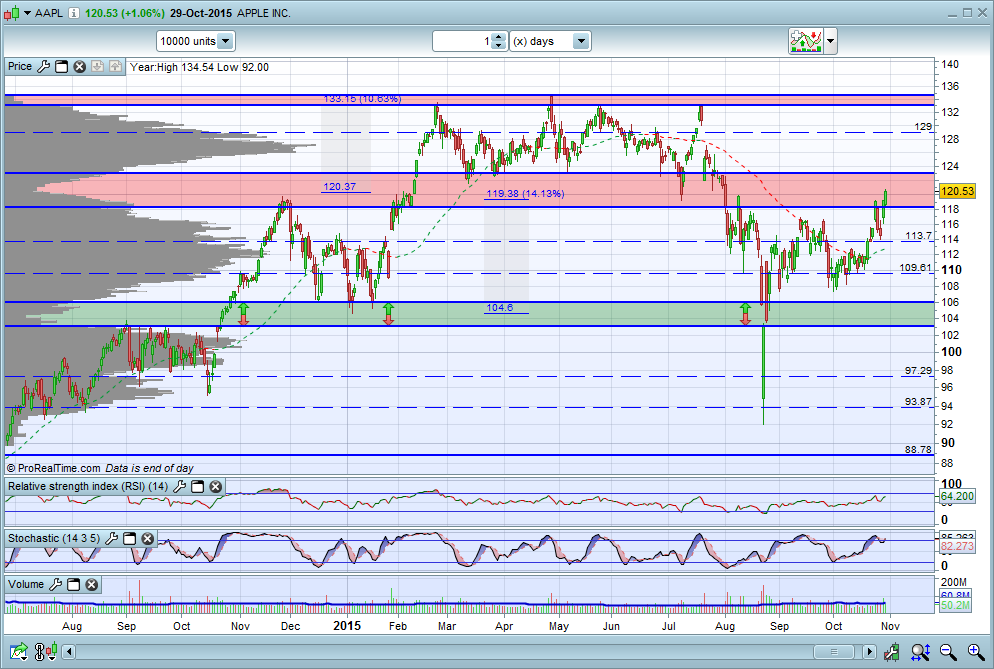994x669 pixels.
Task: Maximize the Price panel via window icon
Action: pyautogui.click(x=61, y=67)
